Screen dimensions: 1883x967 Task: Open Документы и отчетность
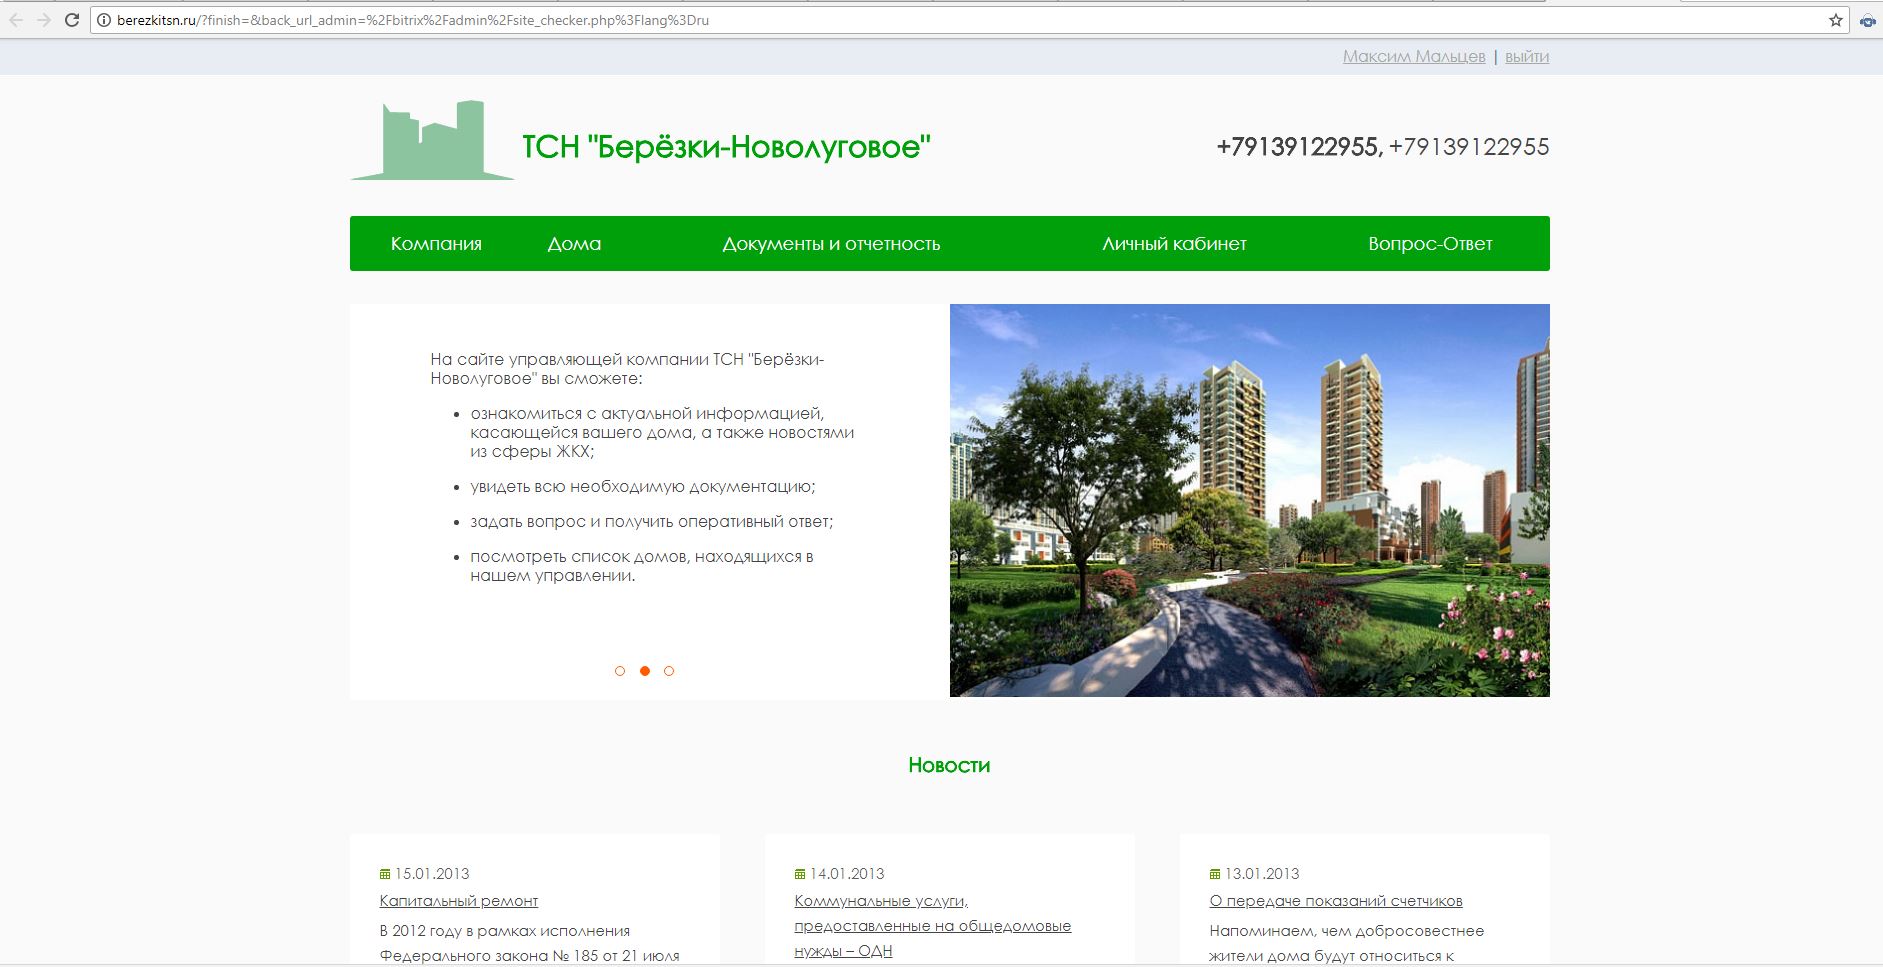pyautogui.click(x=832, y=243)
